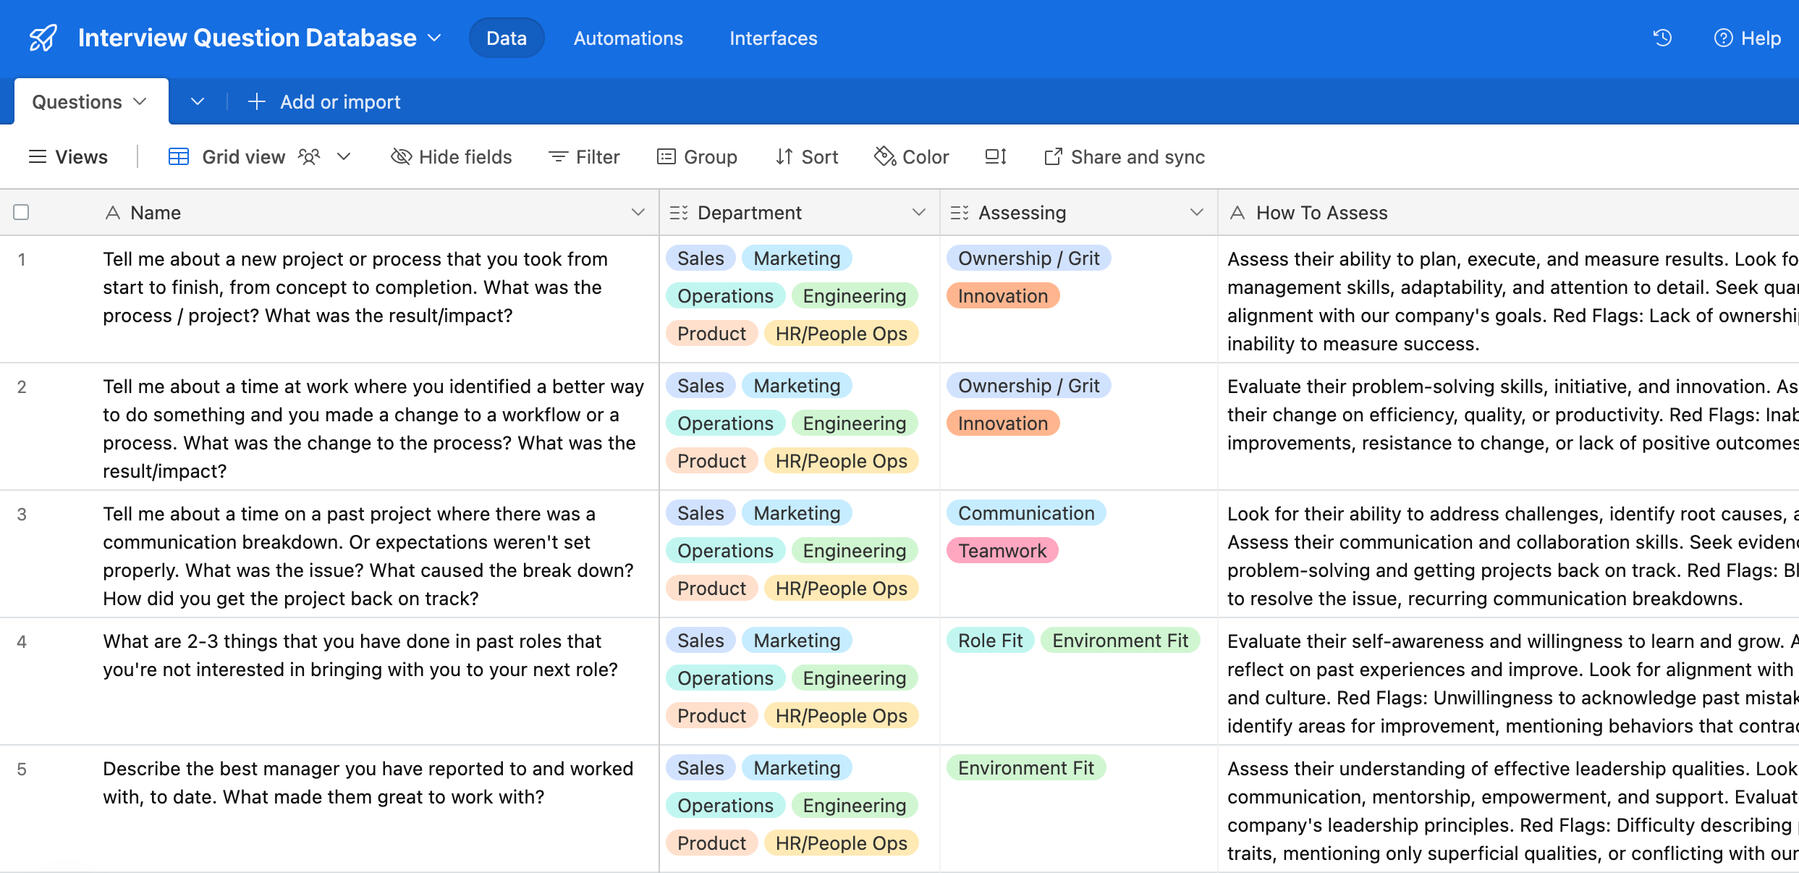Expand the Assessing column dropdown arrow
Image resolution: width=1799 pixels, height=873 pixels.
click(x=1196, y=212)
